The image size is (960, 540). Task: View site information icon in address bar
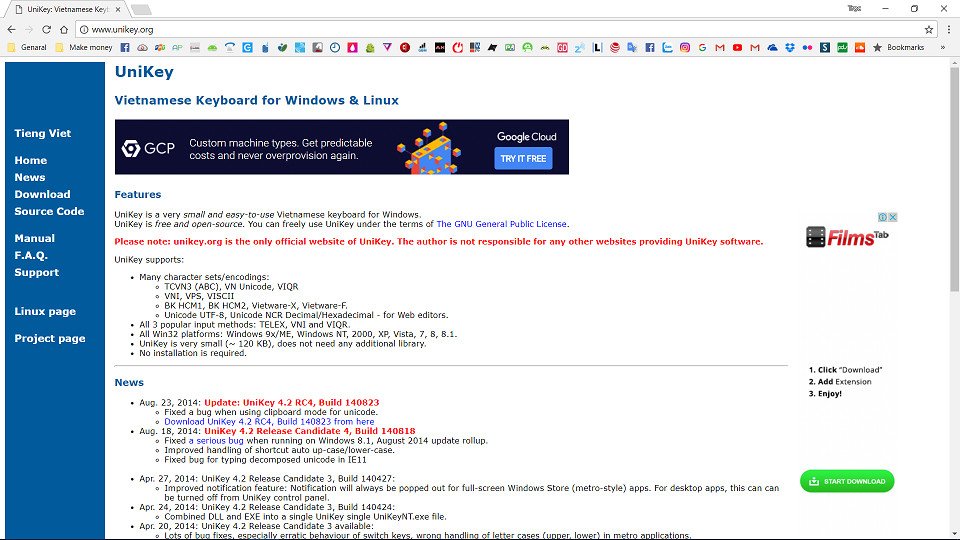(x=84, y=29)
